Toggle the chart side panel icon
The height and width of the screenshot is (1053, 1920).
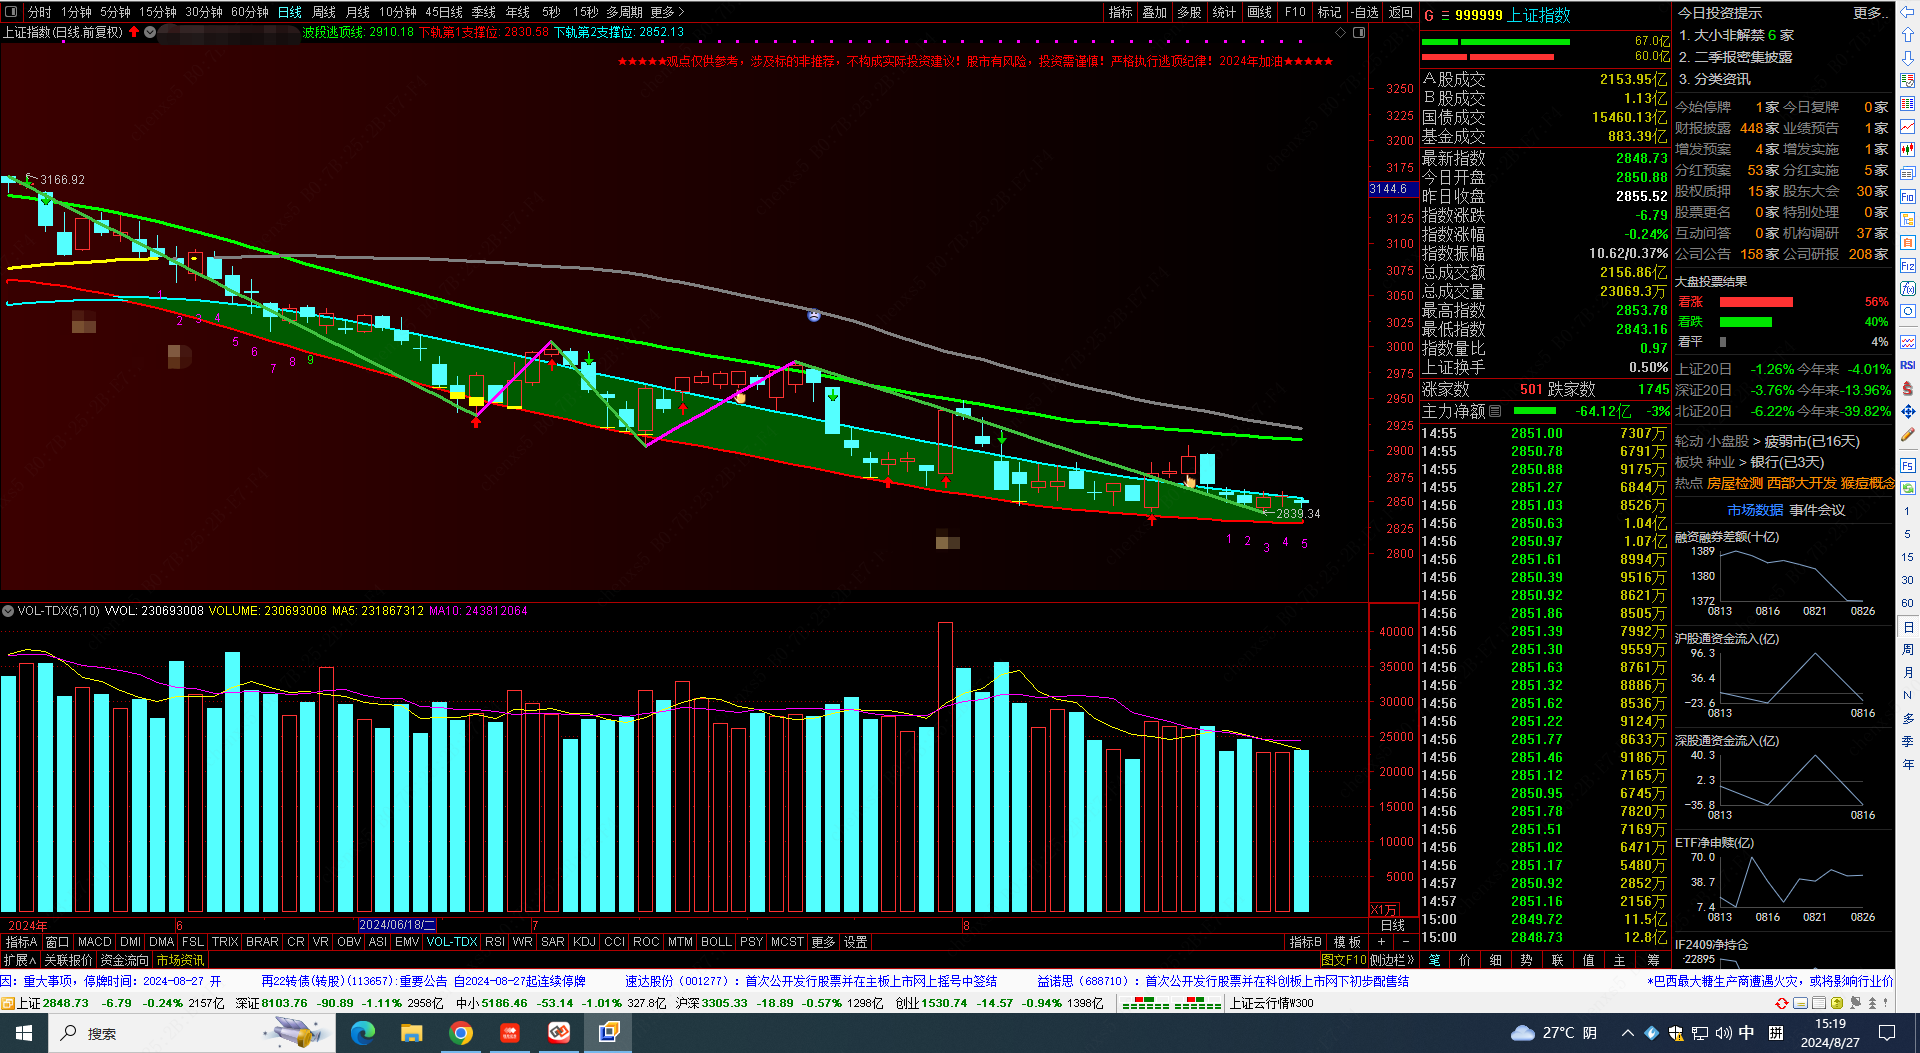[1359, 32]
